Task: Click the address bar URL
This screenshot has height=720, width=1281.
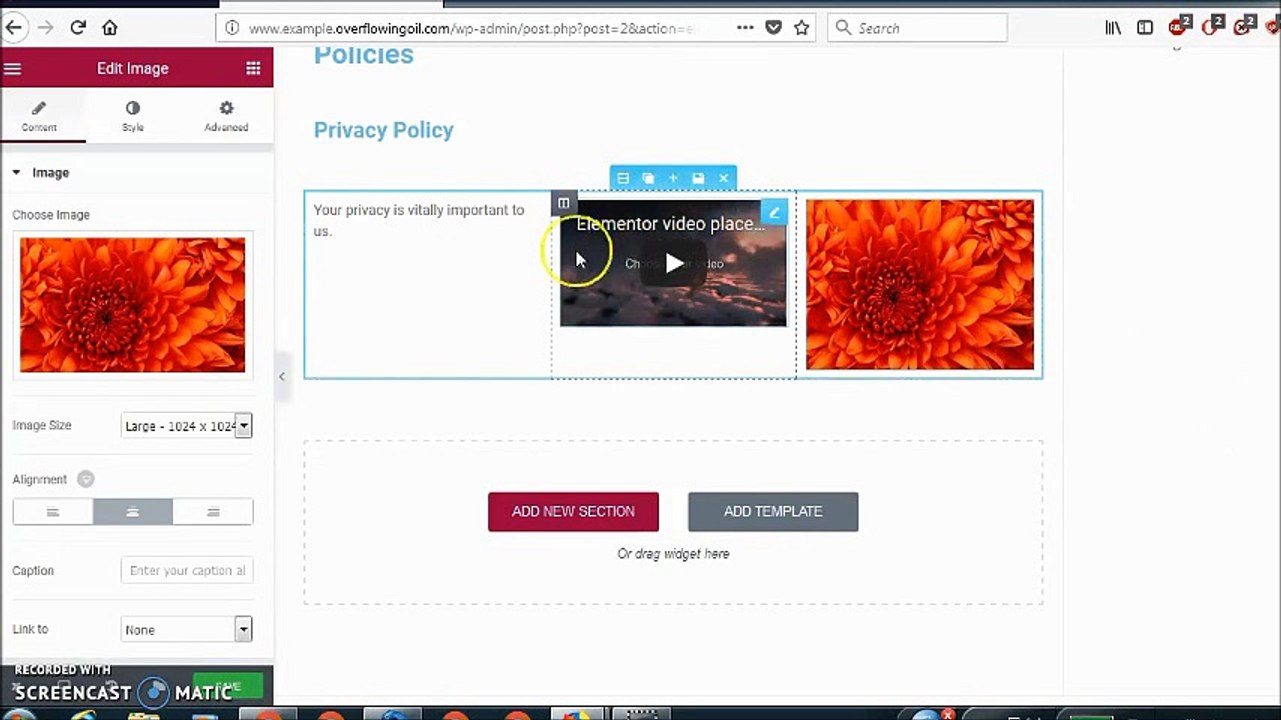Action: point(470,28)
